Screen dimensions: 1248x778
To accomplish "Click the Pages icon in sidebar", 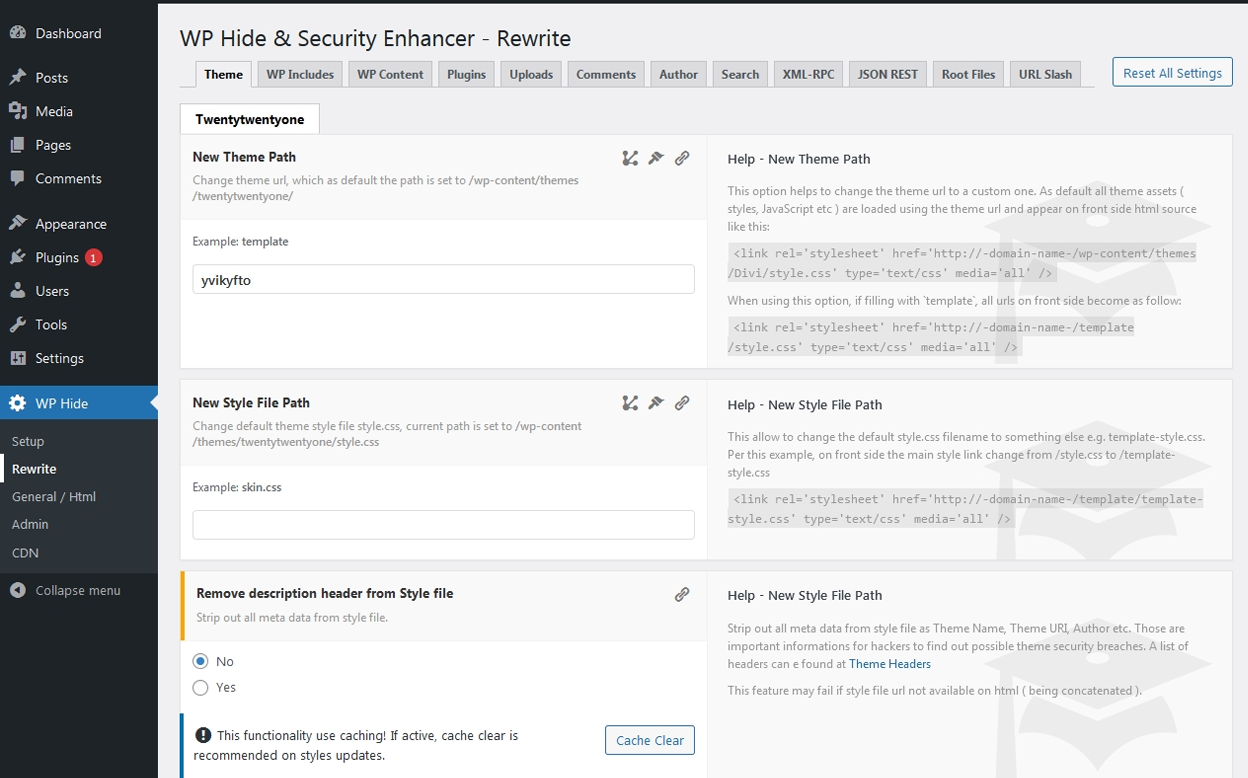I will (x=18, y=145).
